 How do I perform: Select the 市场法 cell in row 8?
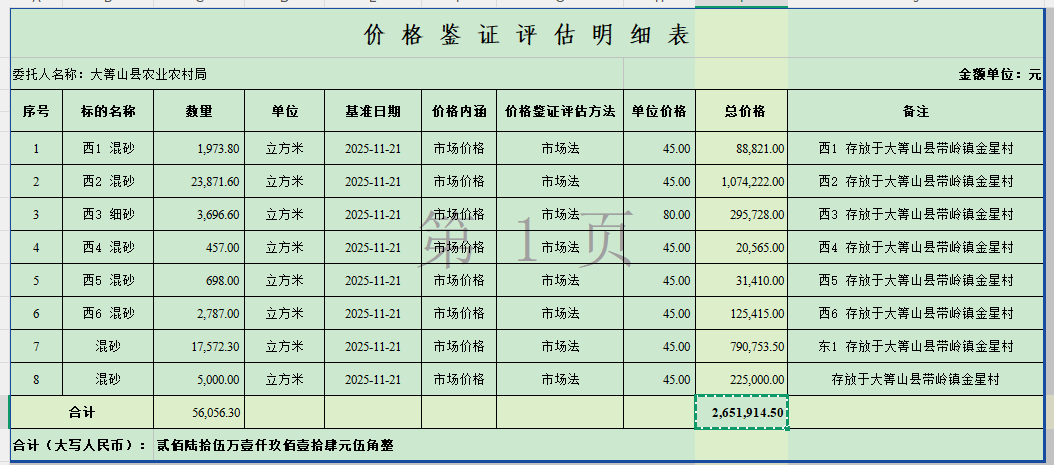pyautogui.click(x=560, y=379)
